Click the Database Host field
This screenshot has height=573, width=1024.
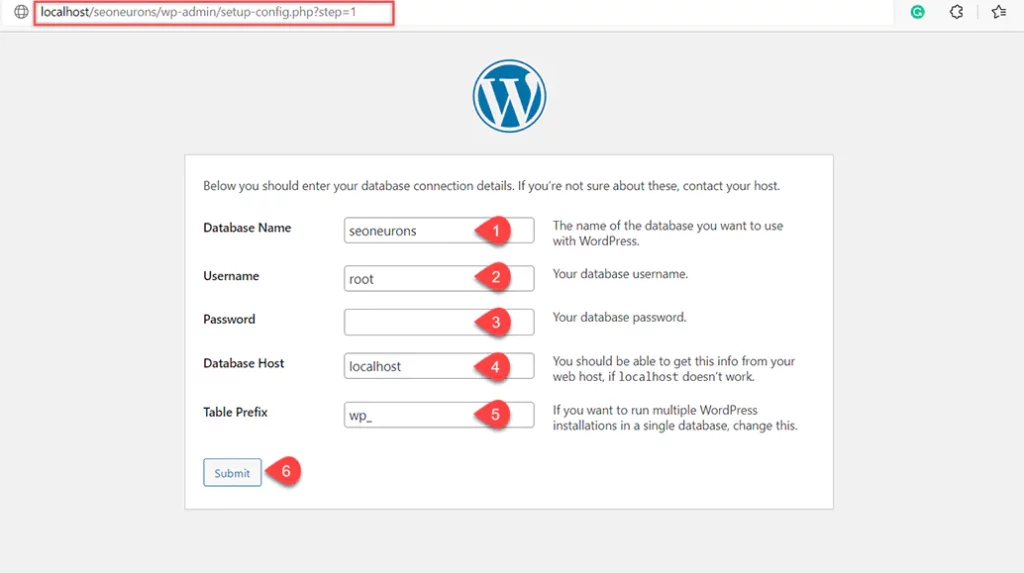click(x=439, y=366)
